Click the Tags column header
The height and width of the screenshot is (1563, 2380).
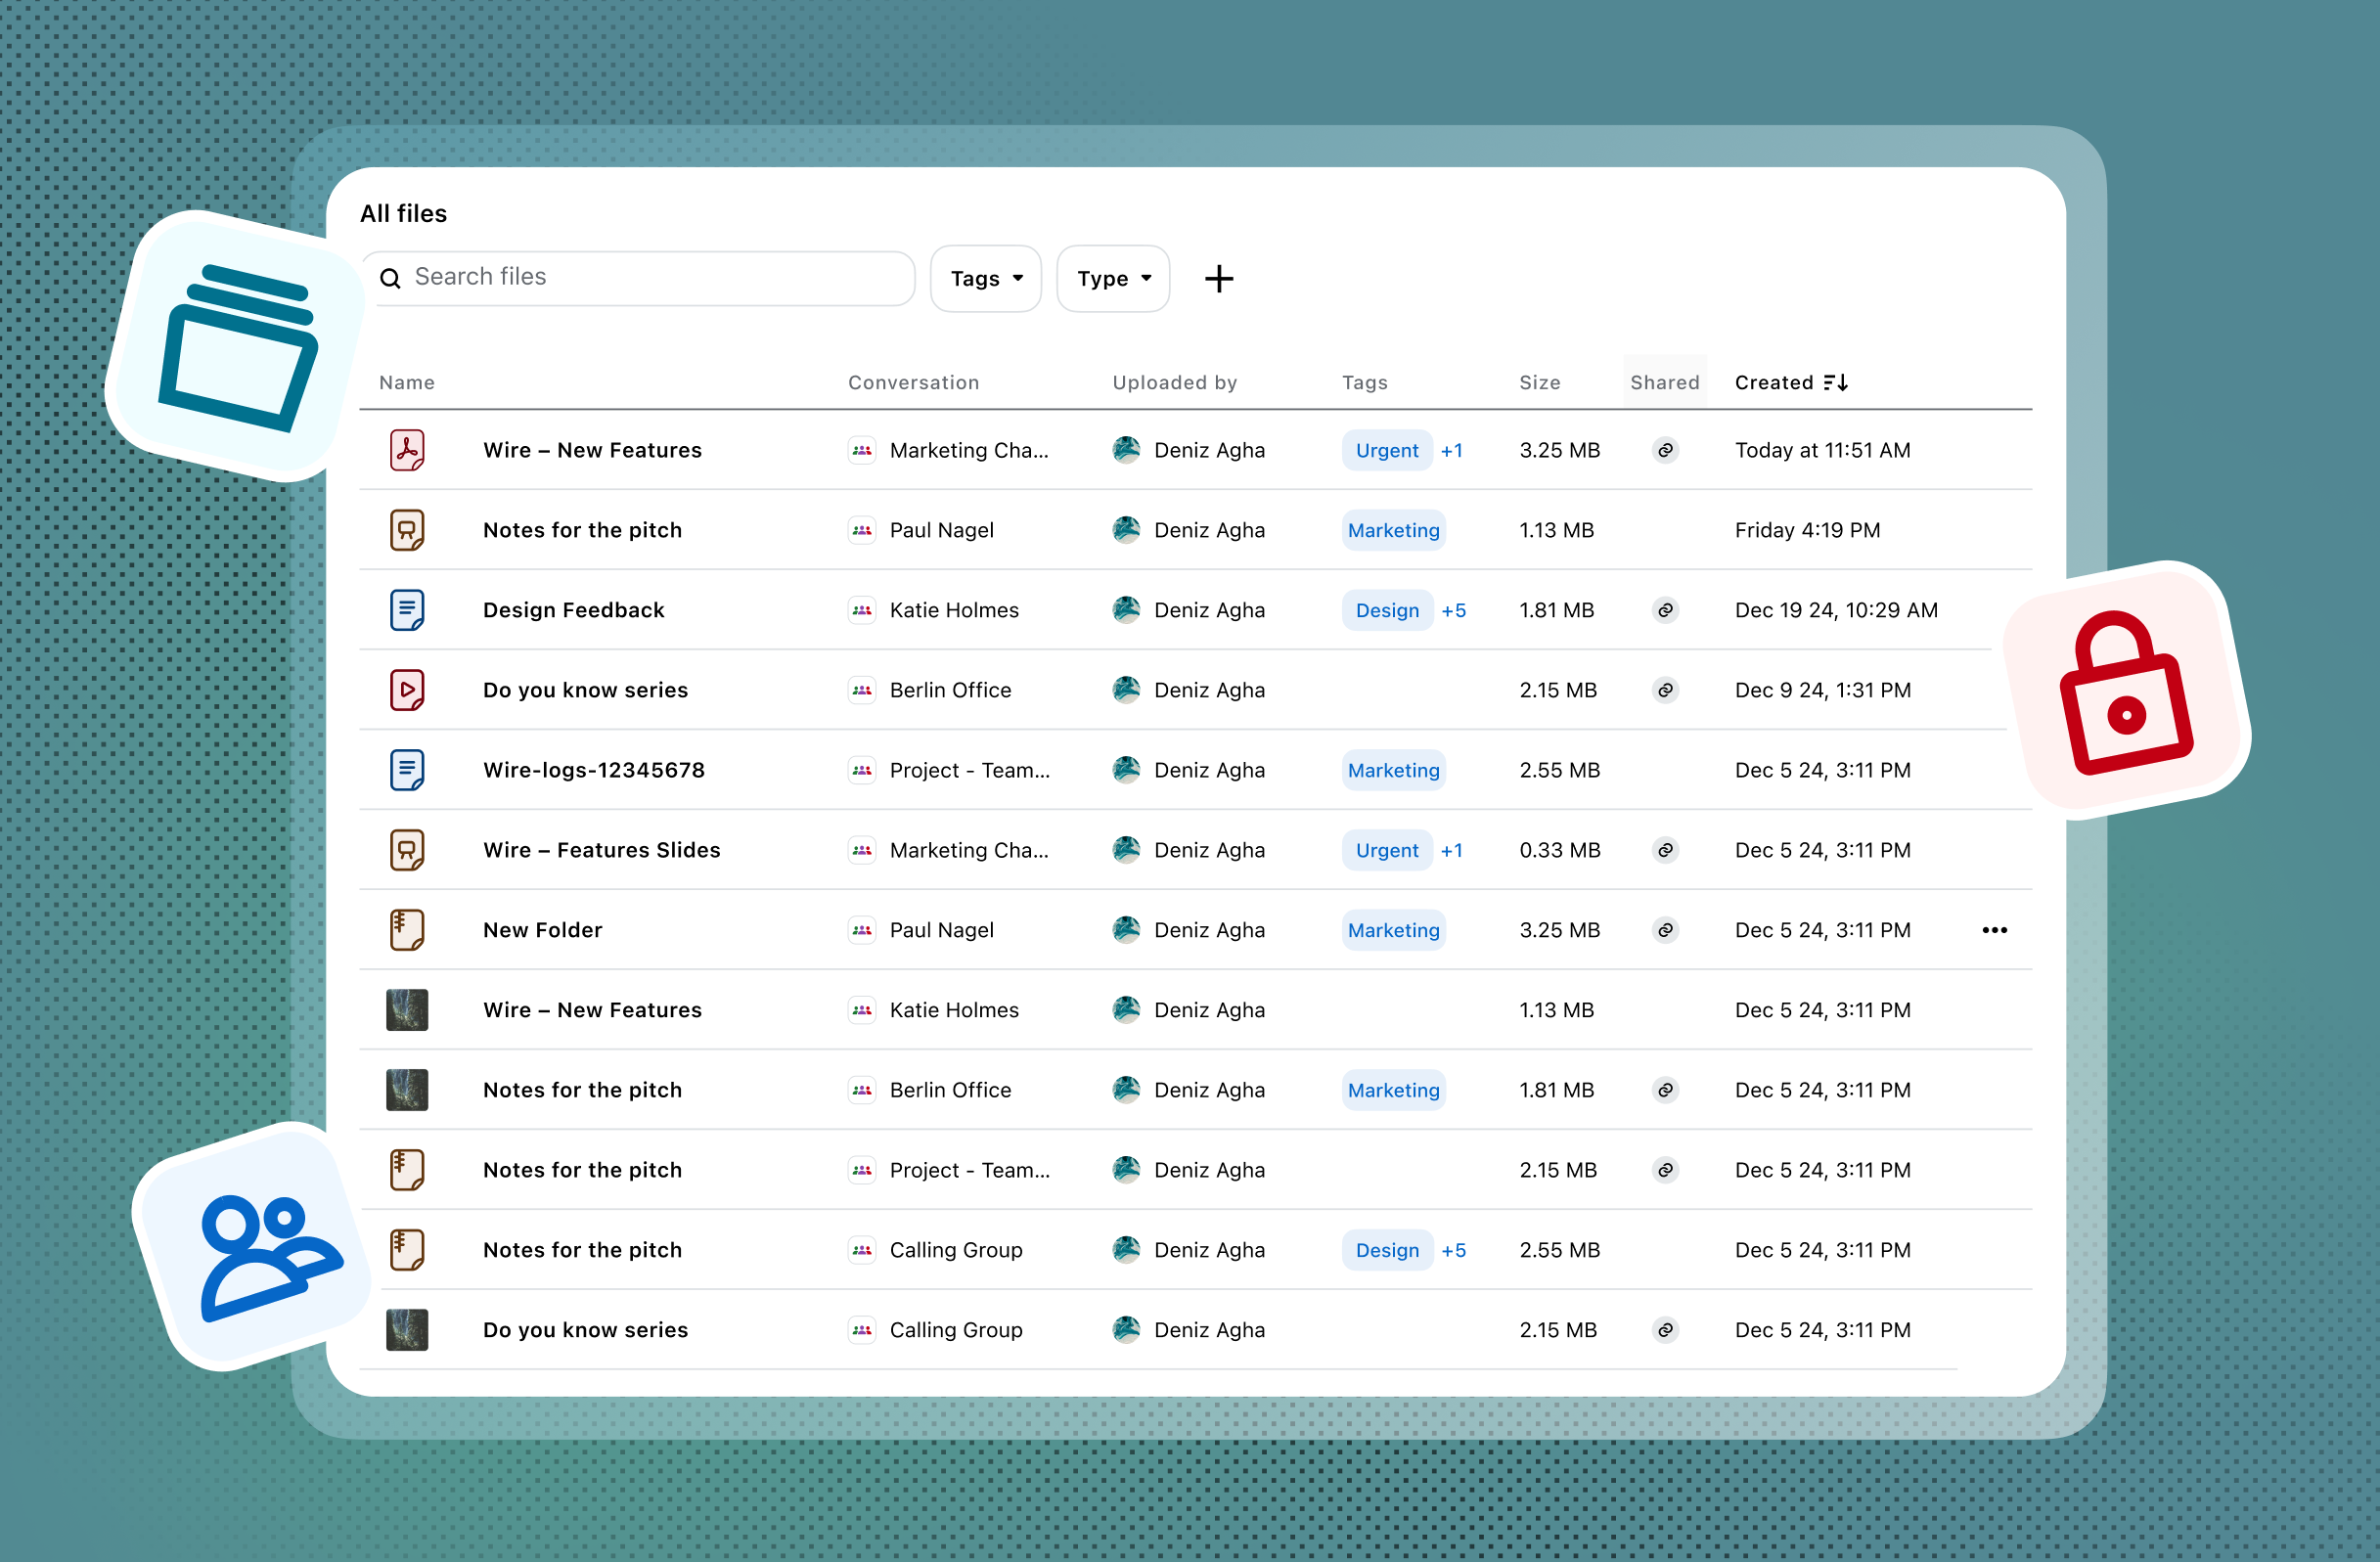coord(1365,383)
